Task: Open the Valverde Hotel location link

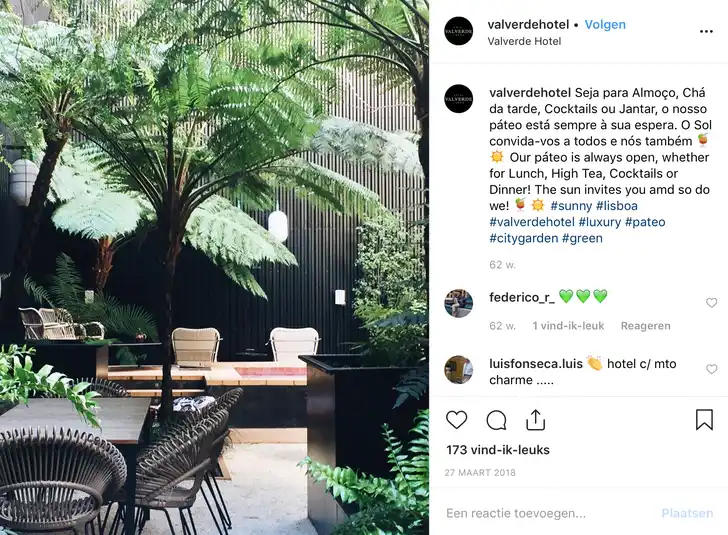Action: point(524,41)
